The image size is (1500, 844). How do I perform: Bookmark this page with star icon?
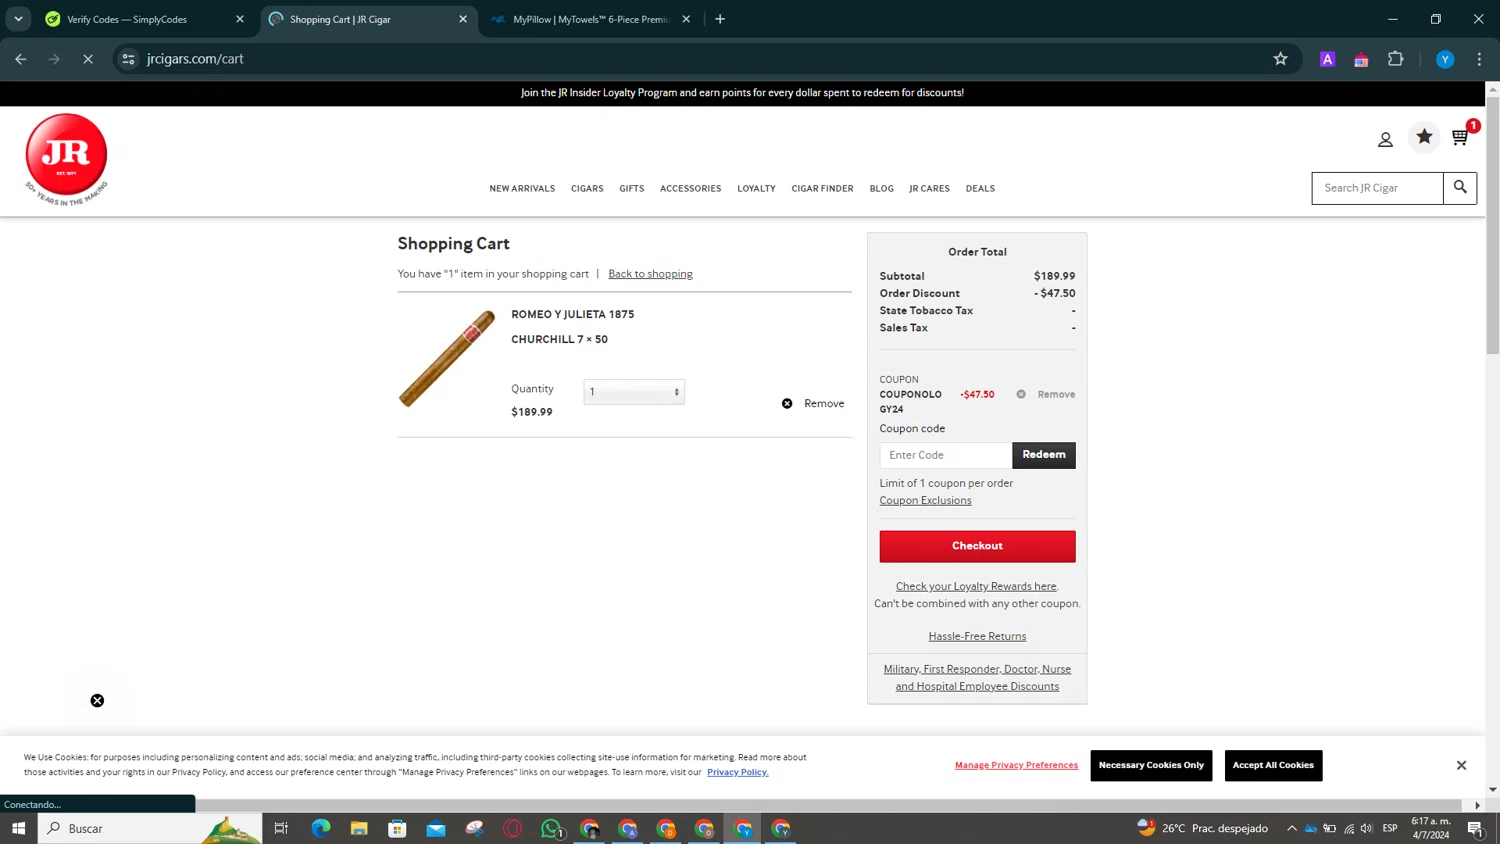tap(1280, 59)
